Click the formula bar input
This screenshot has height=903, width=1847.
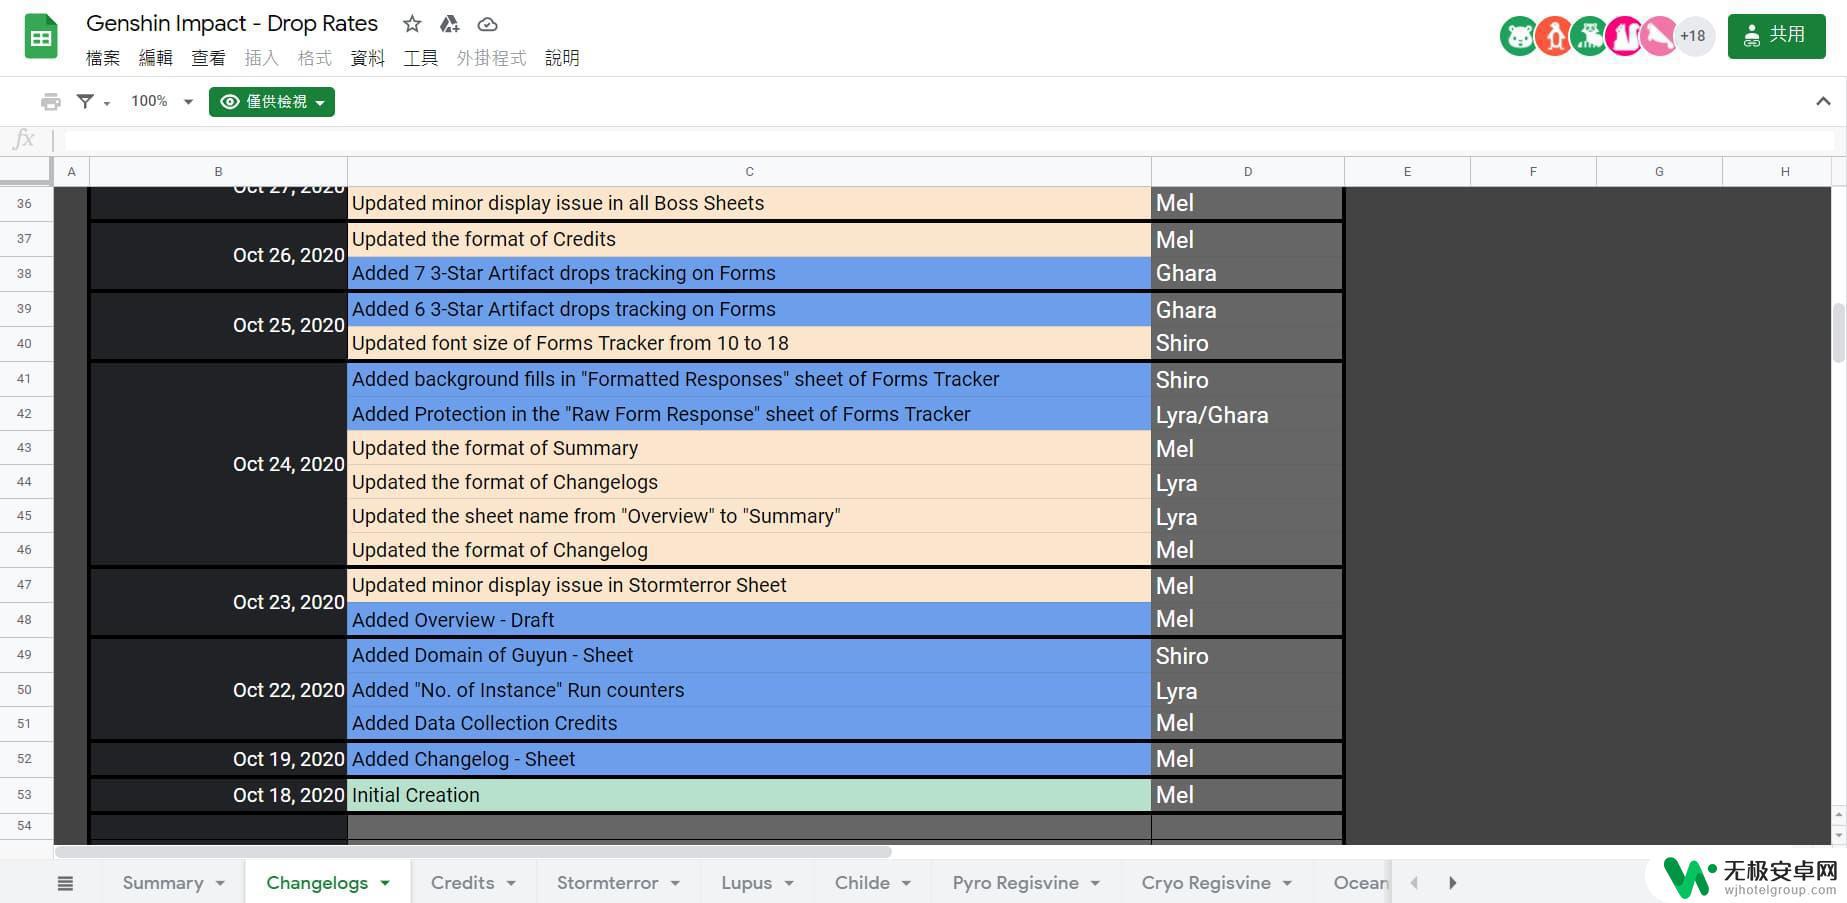950,140
